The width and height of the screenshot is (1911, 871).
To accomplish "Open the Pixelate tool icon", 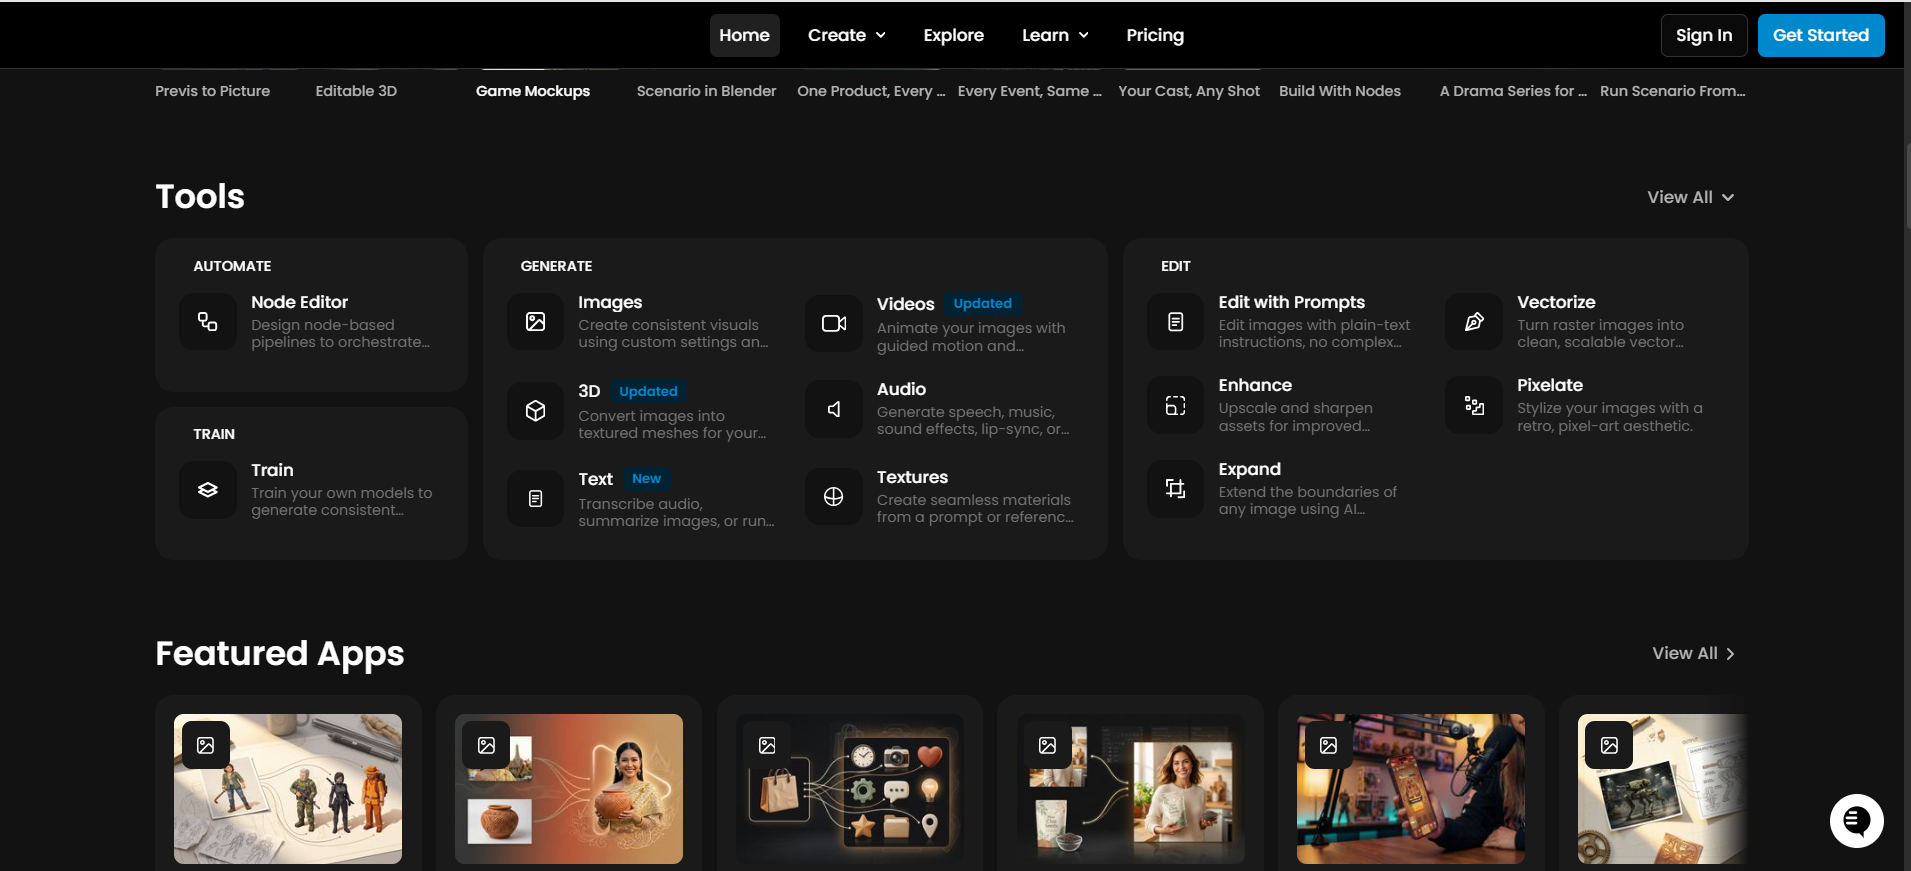I will pyautogui.click(x=1474, y=405).
